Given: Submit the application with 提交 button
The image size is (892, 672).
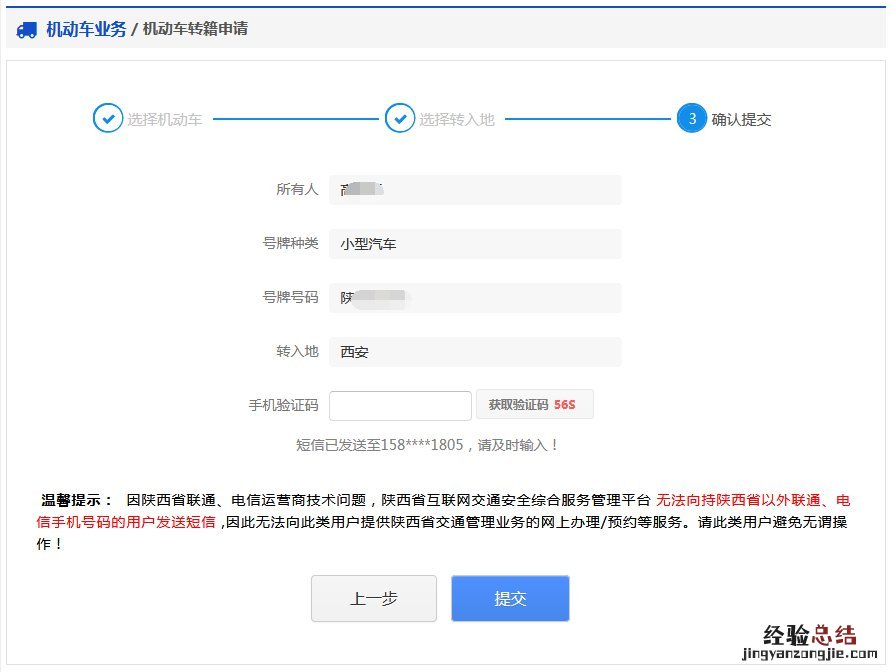Looking at the screenshot, I should 510,598.
